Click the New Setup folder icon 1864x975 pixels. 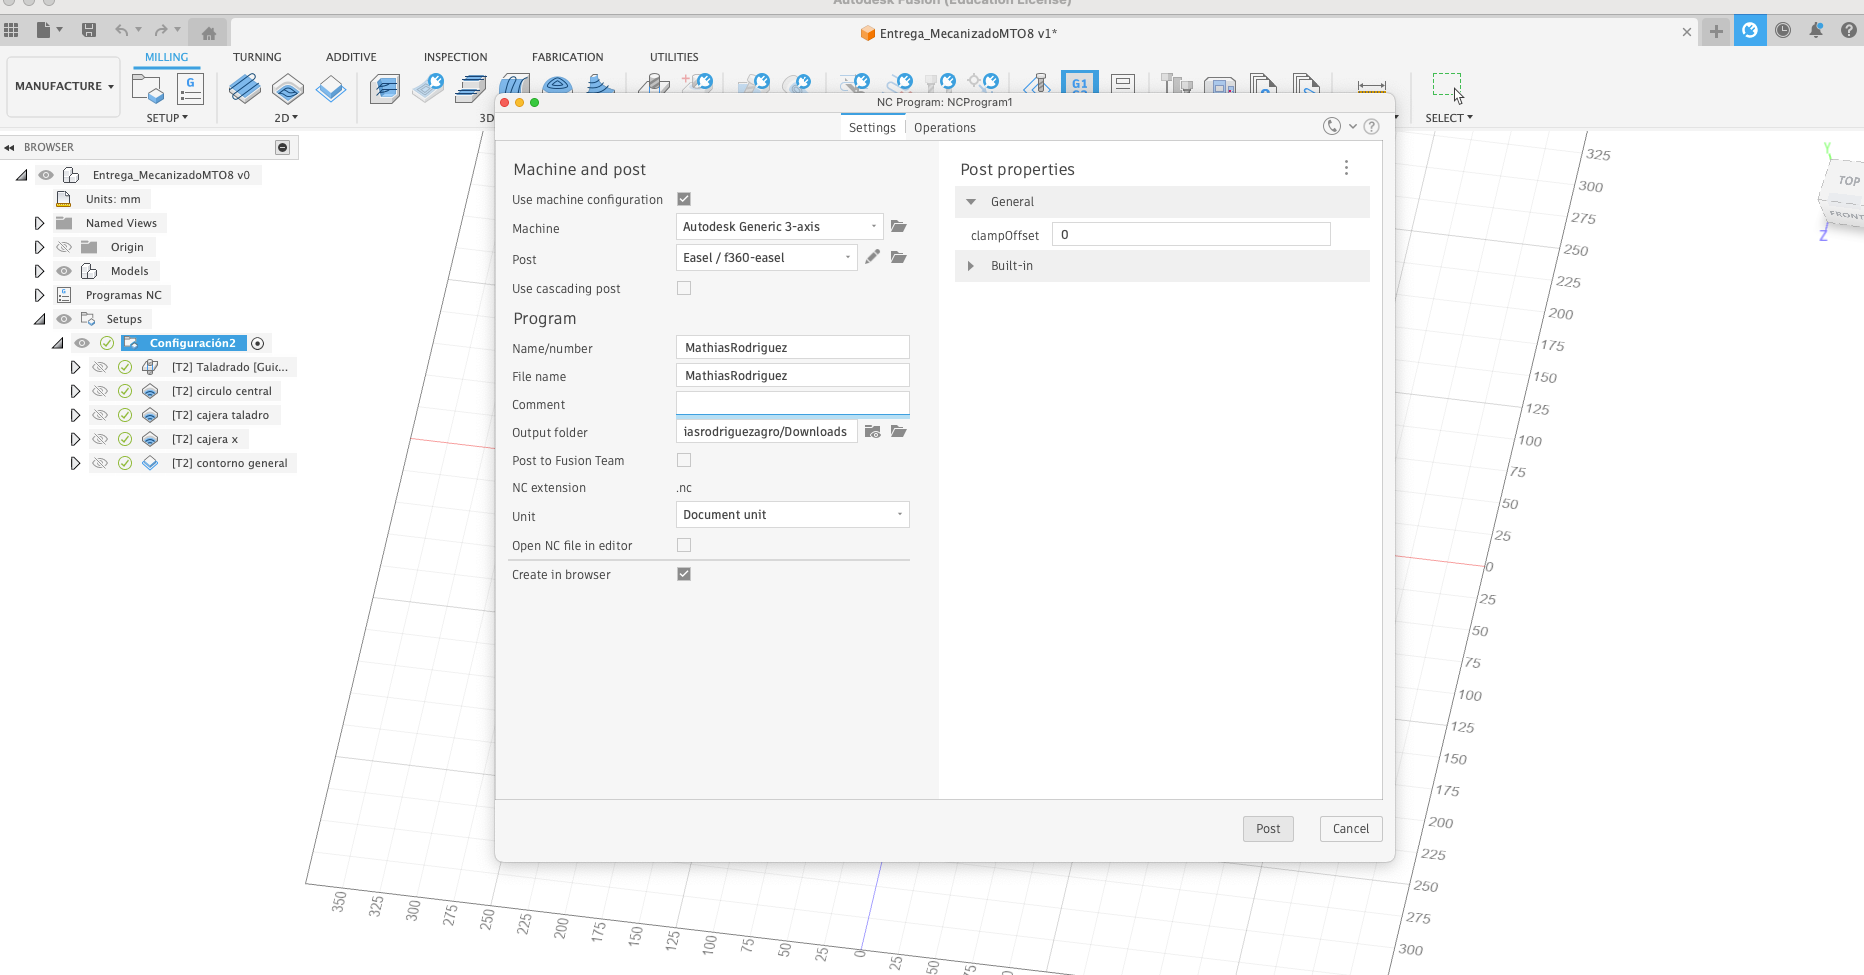coord(148,89)
